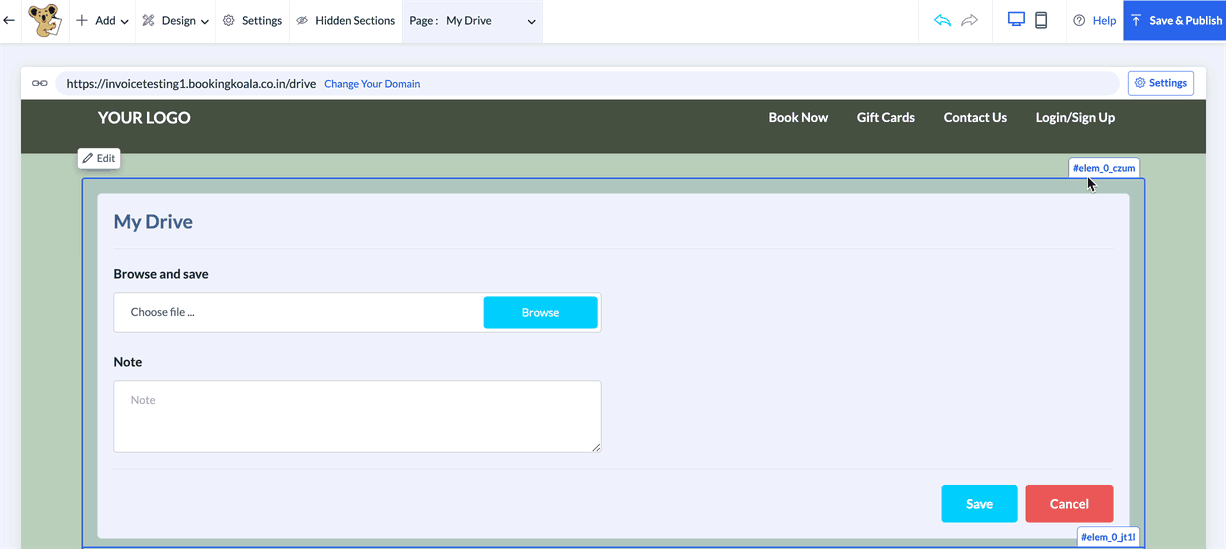
Task: Redo the last change
Action: coord(969,20)
